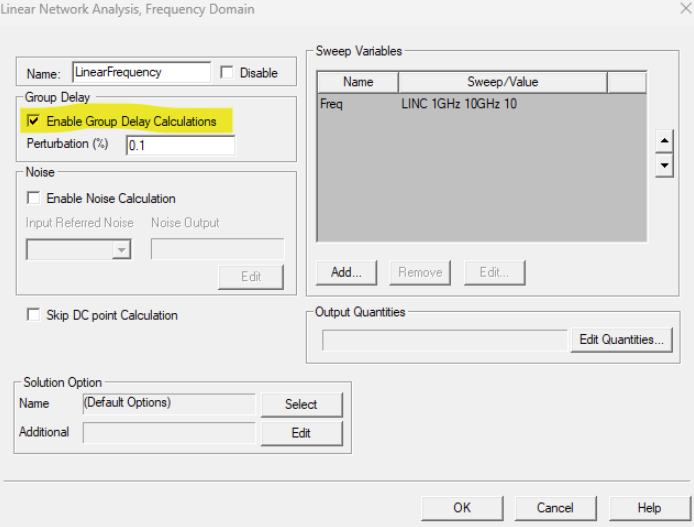Click Edit for Additional solution options
The width and height of the screenshot is (694, 527).
(301, 433)
